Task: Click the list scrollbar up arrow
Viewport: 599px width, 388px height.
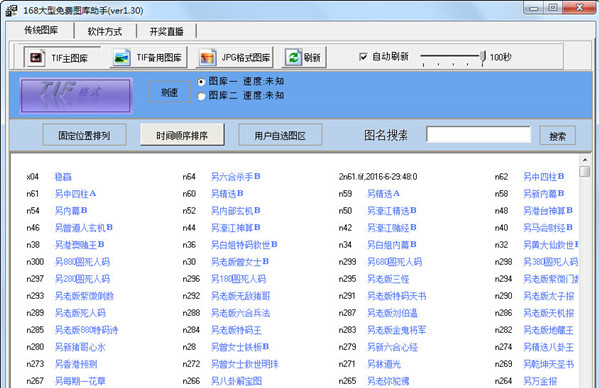Action: (x=585, y=160)
